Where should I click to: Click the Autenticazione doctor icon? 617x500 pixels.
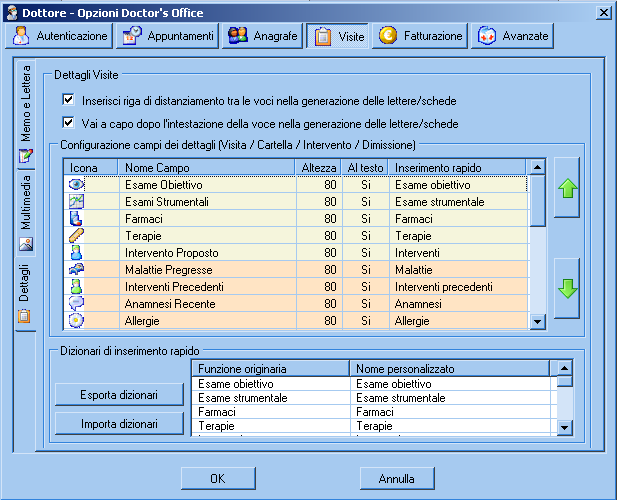coord(20,35)
